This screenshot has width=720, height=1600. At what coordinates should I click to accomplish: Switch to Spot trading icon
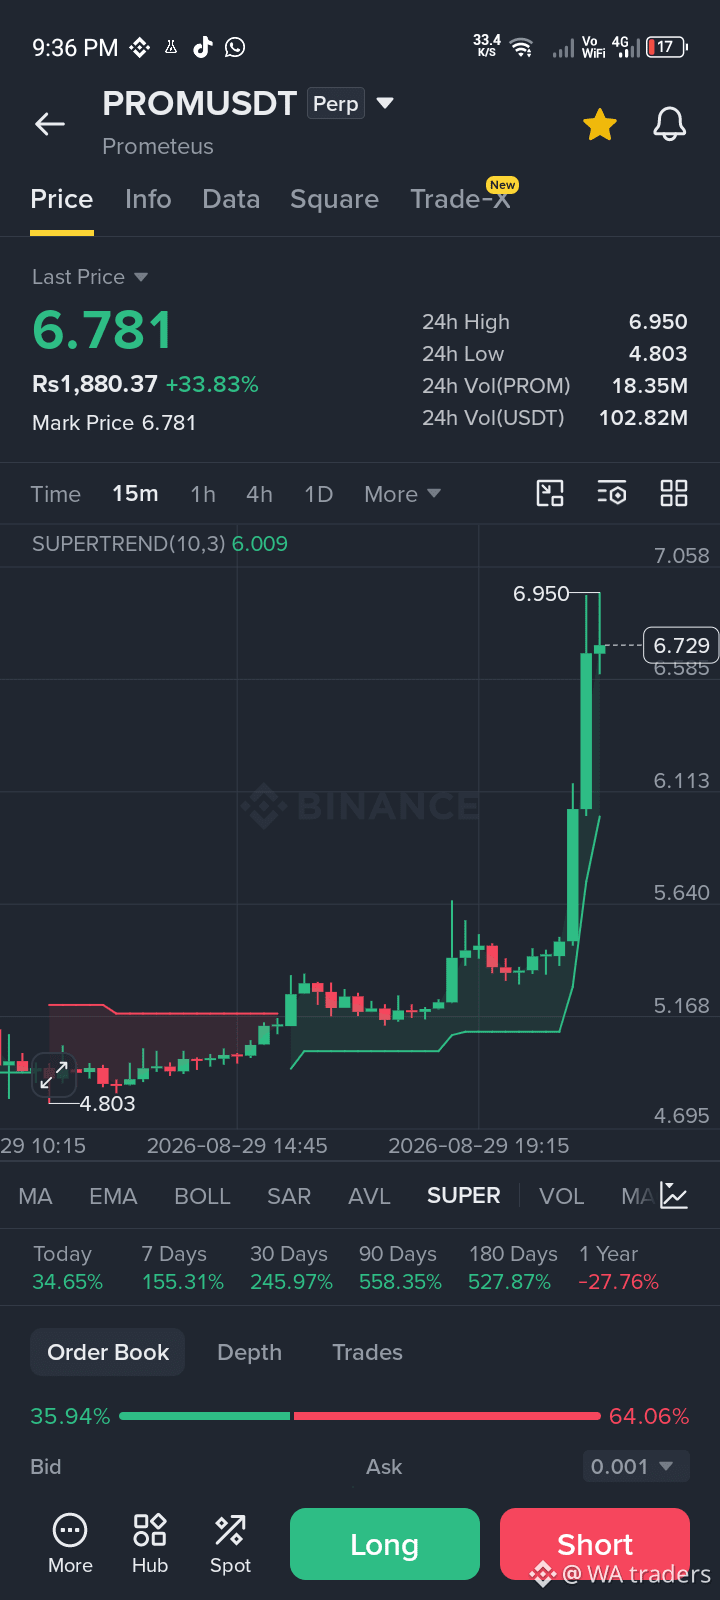[230, 1544]
